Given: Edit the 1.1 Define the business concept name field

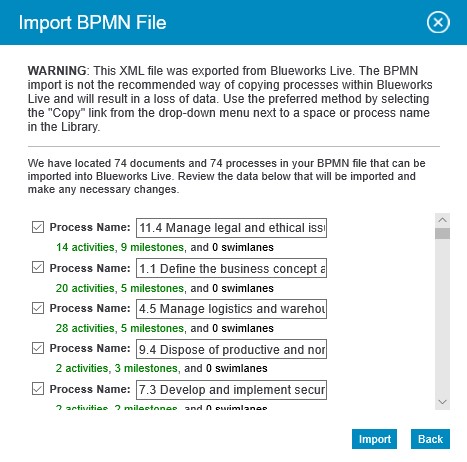Looking at the screenshot, I should point(231,268).
